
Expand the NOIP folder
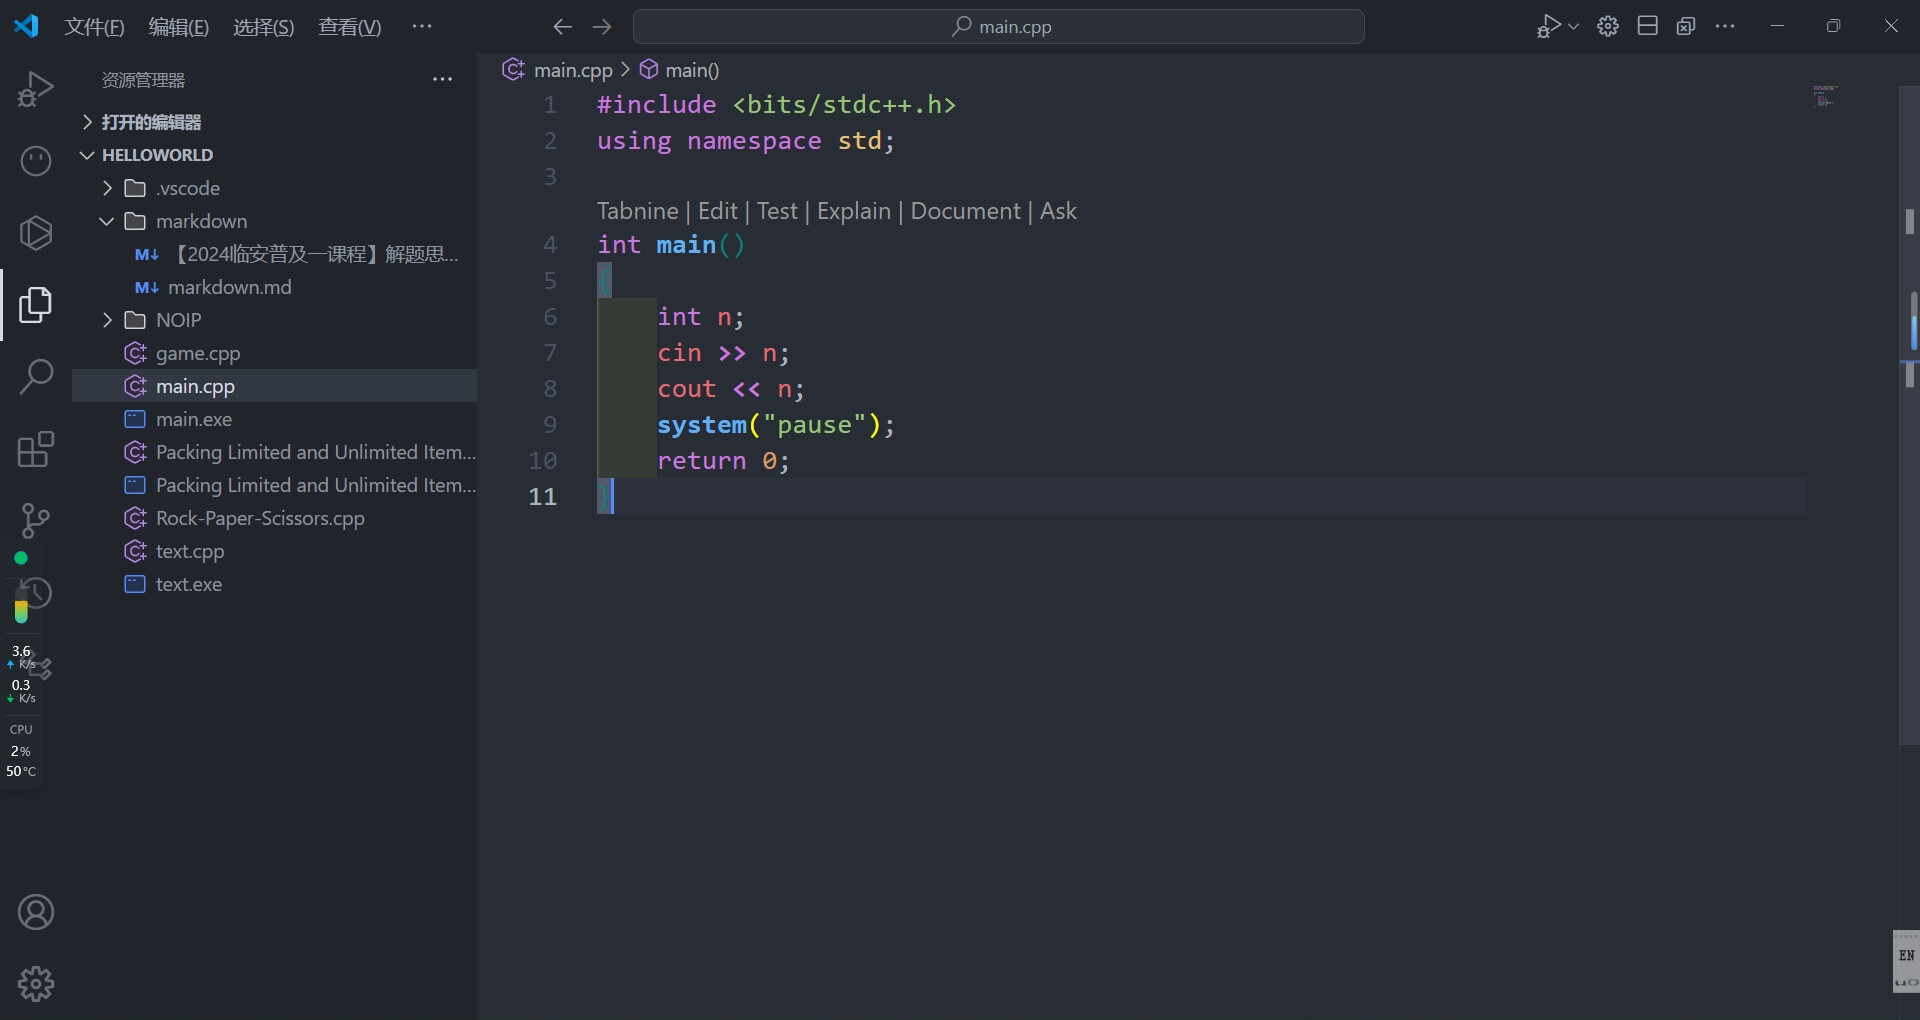click(178, 320)
